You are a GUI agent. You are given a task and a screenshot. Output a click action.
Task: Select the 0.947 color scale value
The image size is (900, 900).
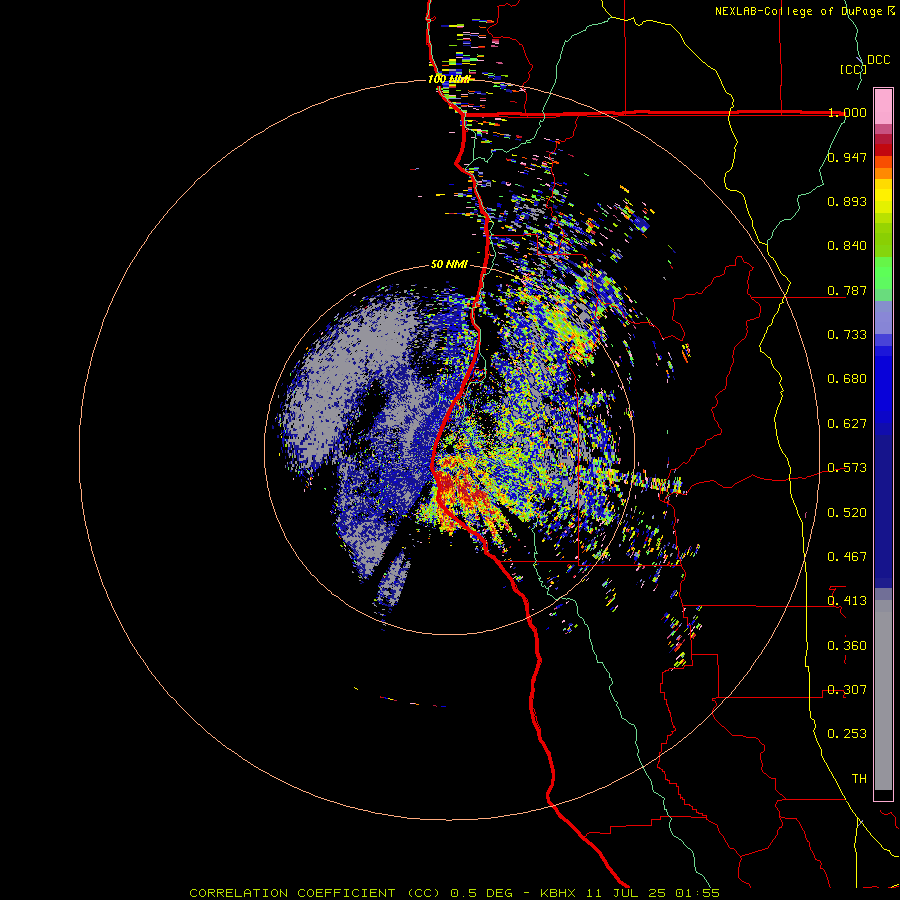(847, 157)
